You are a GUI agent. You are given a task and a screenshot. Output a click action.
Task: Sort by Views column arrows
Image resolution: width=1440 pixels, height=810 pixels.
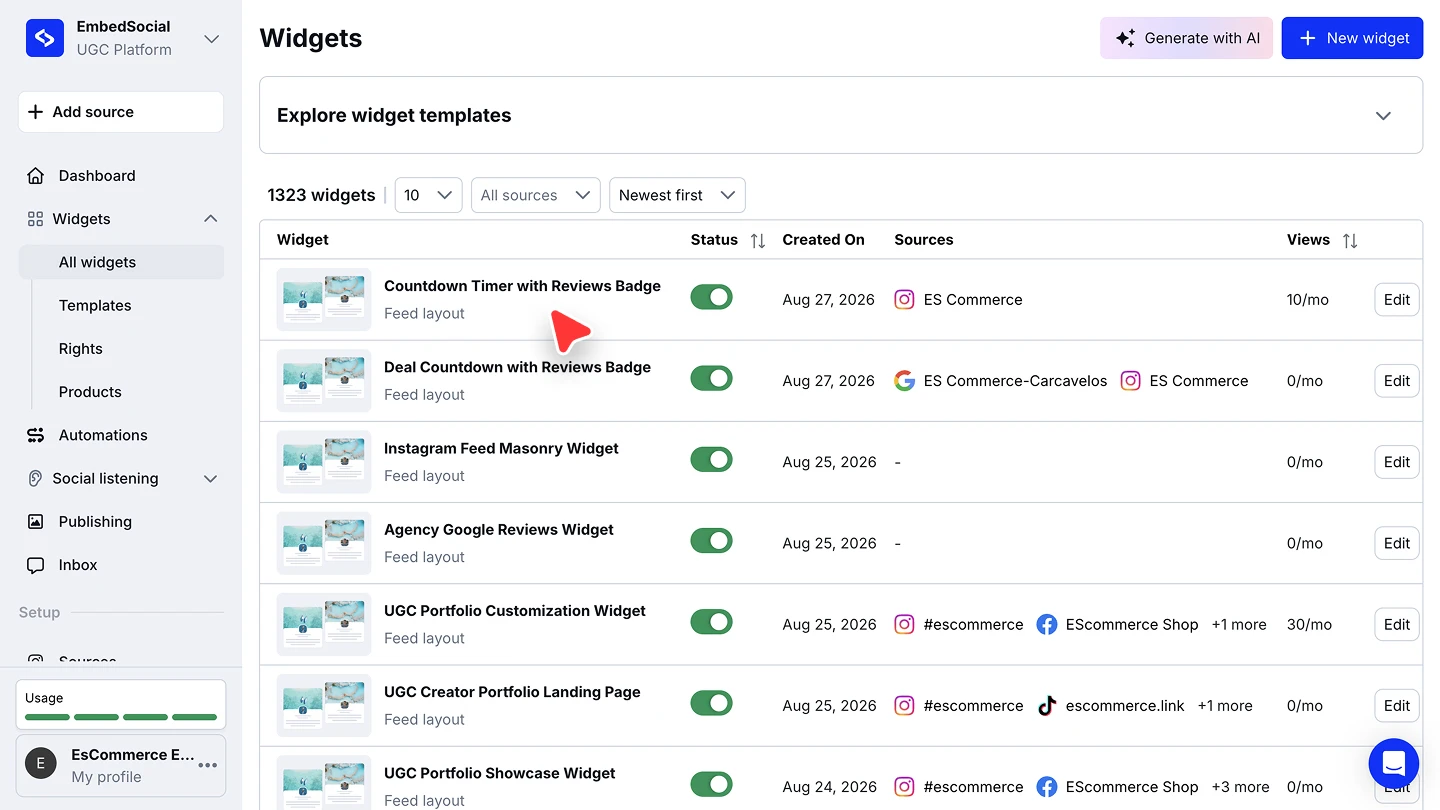[1350, 240]
